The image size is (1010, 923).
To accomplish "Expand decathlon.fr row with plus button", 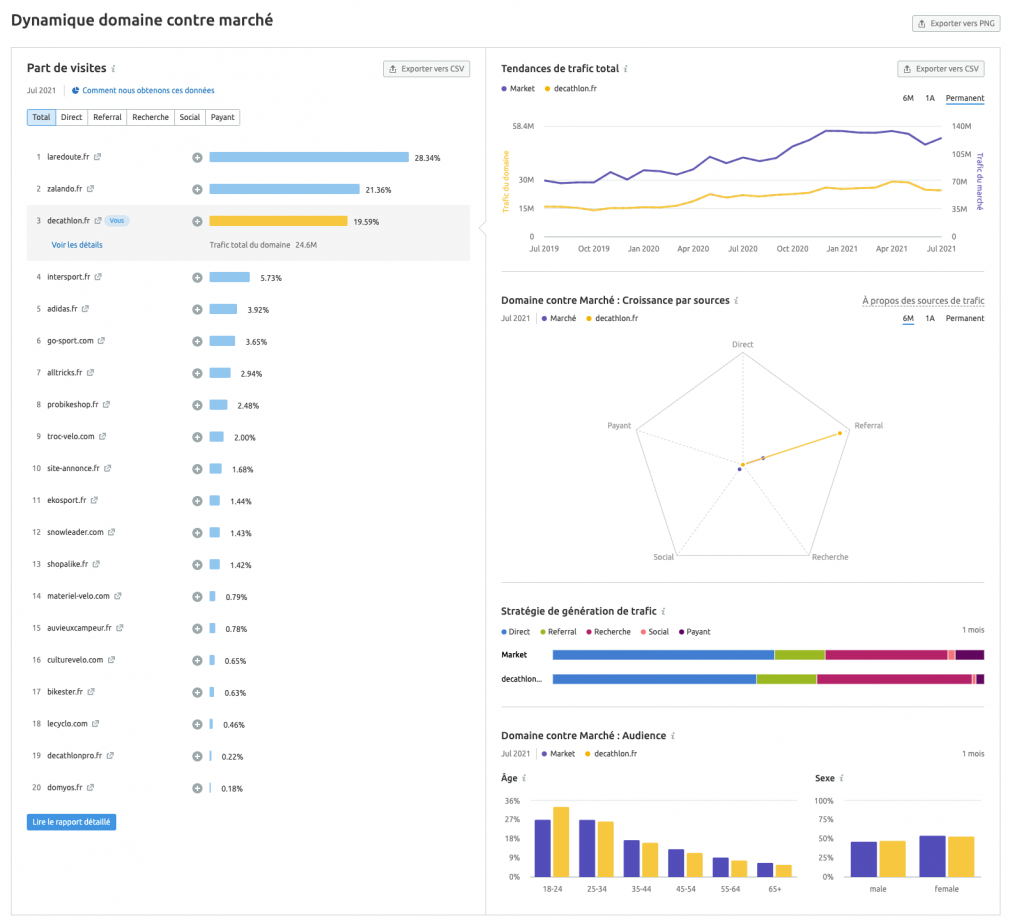I will [197, 222].
